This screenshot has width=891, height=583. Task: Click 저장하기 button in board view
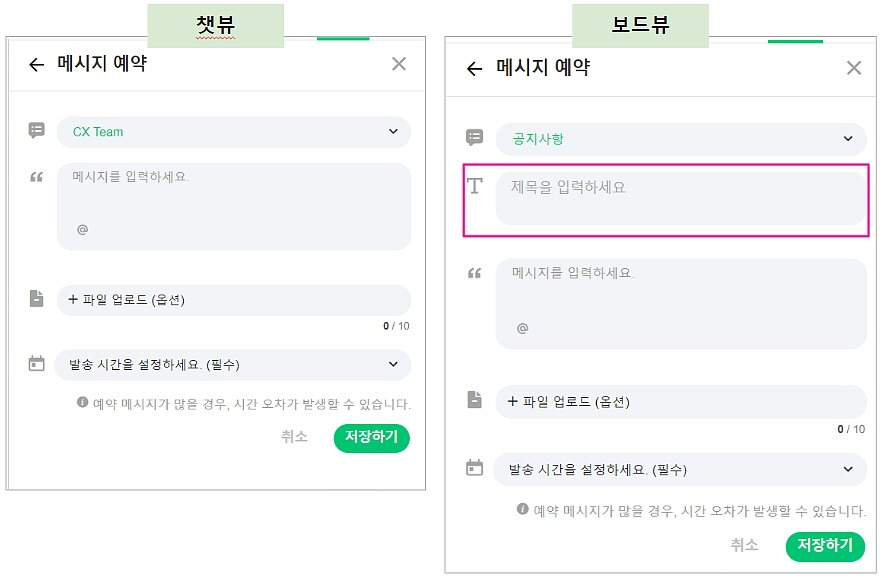pos(825,545)
